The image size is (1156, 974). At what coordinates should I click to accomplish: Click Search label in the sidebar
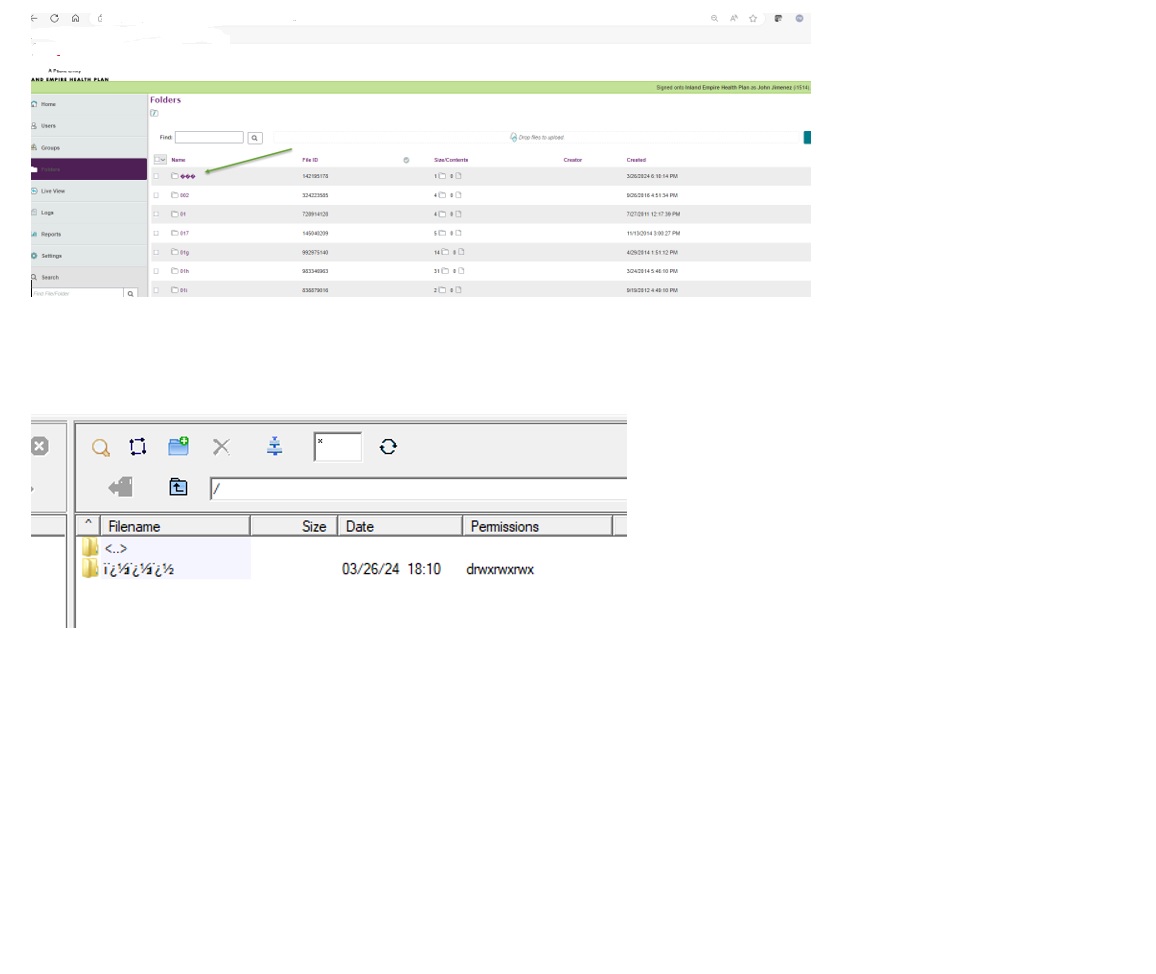(49, 277)
